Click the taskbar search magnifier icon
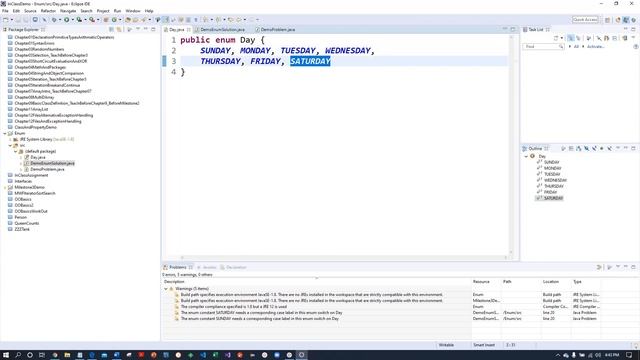The height and width of the screenshot is (360, 640). [18, 355]
